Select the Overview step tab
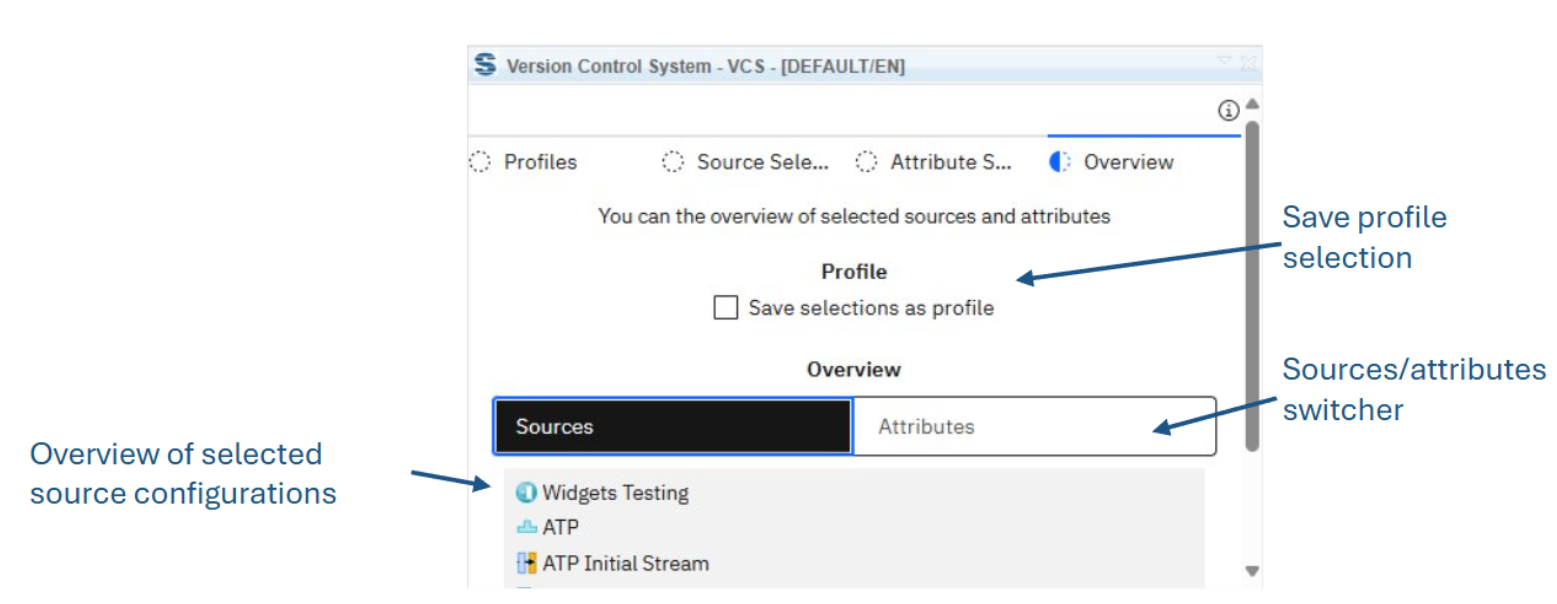The image size is (1557, 604). (x=1128, y=162)
